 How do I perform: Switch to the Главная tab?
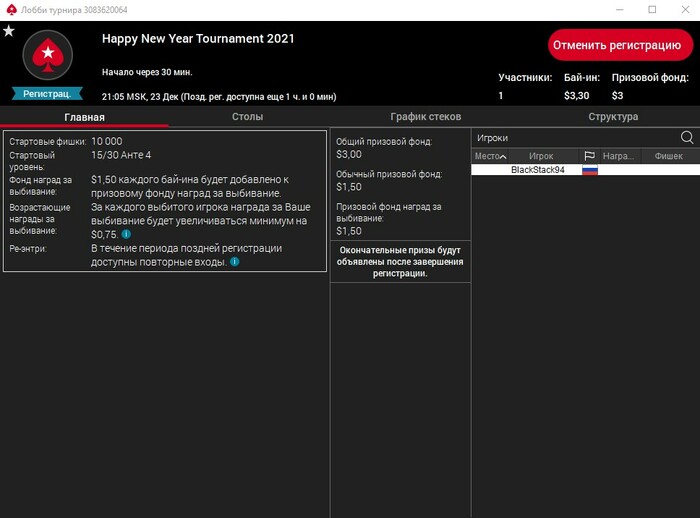point(84,117)
